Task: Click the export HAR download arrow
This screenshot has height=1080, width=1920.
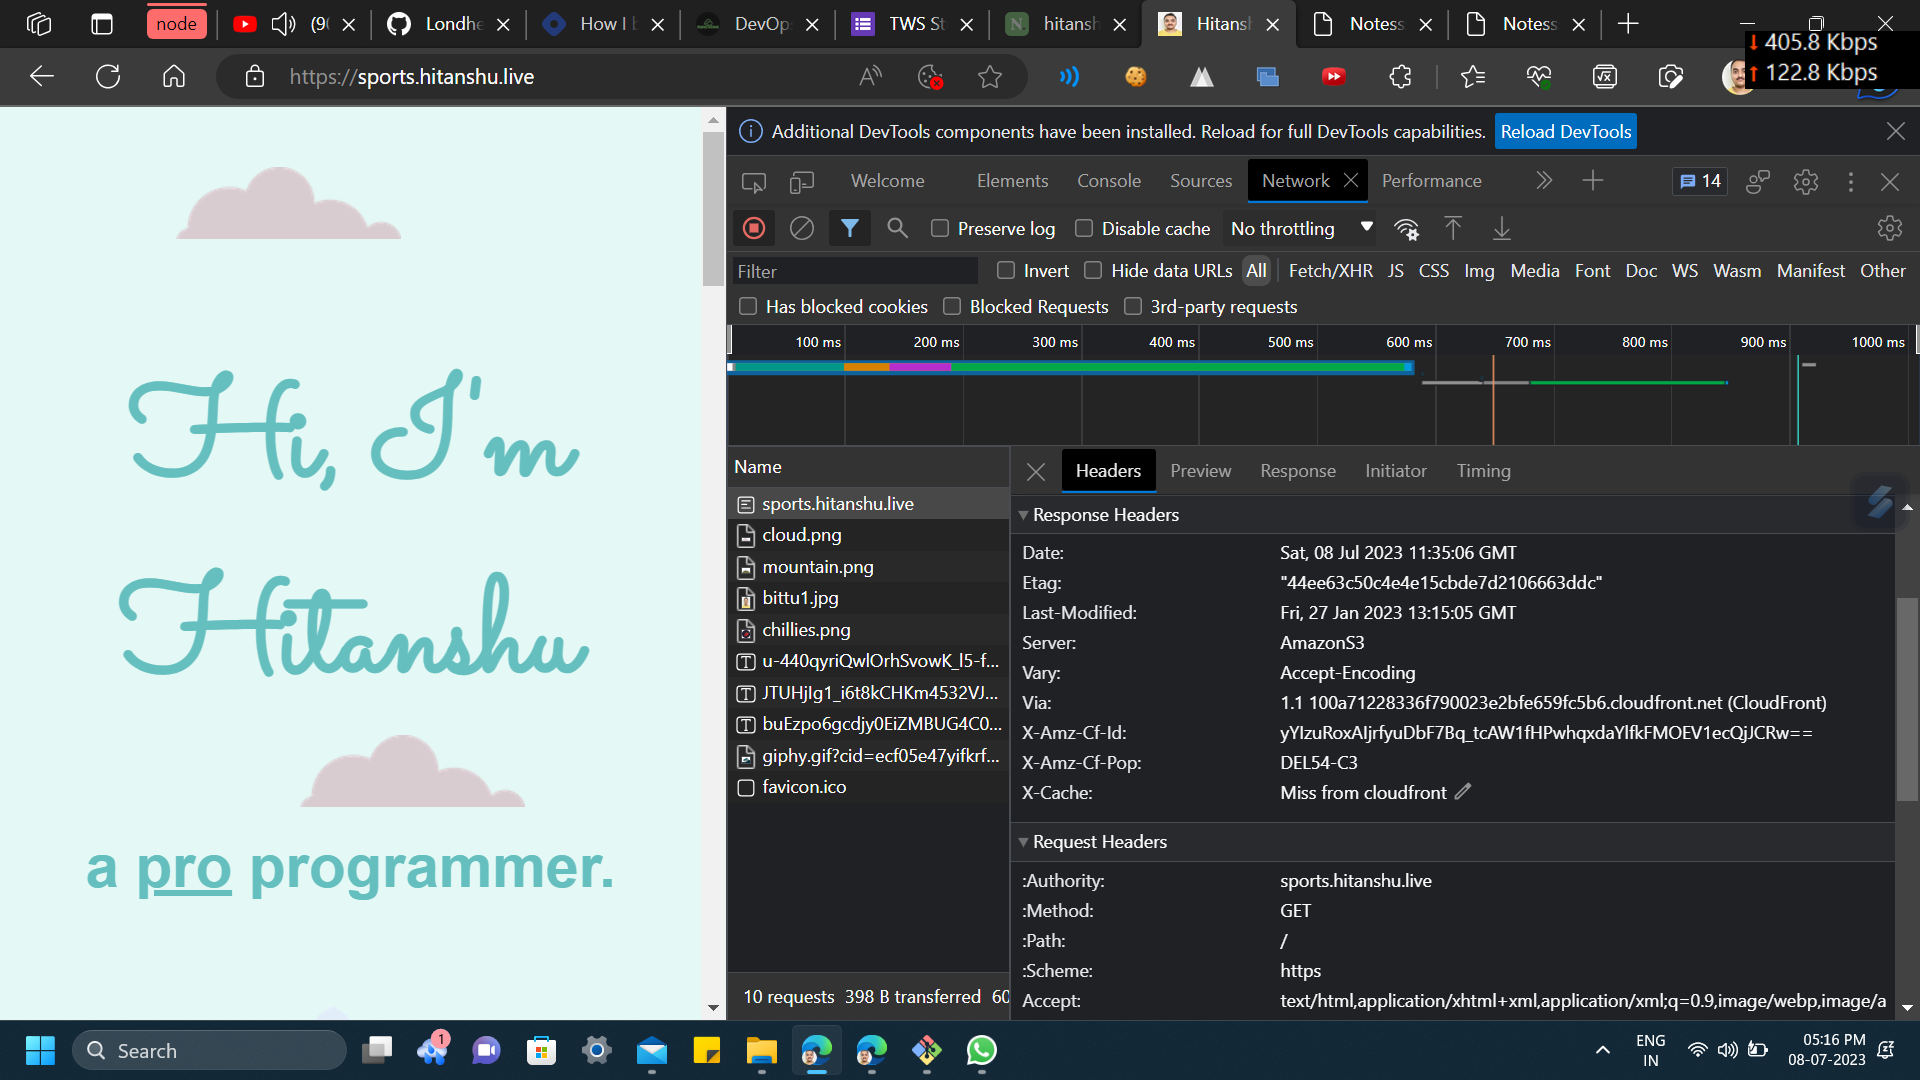Action: coord(1502,229)
